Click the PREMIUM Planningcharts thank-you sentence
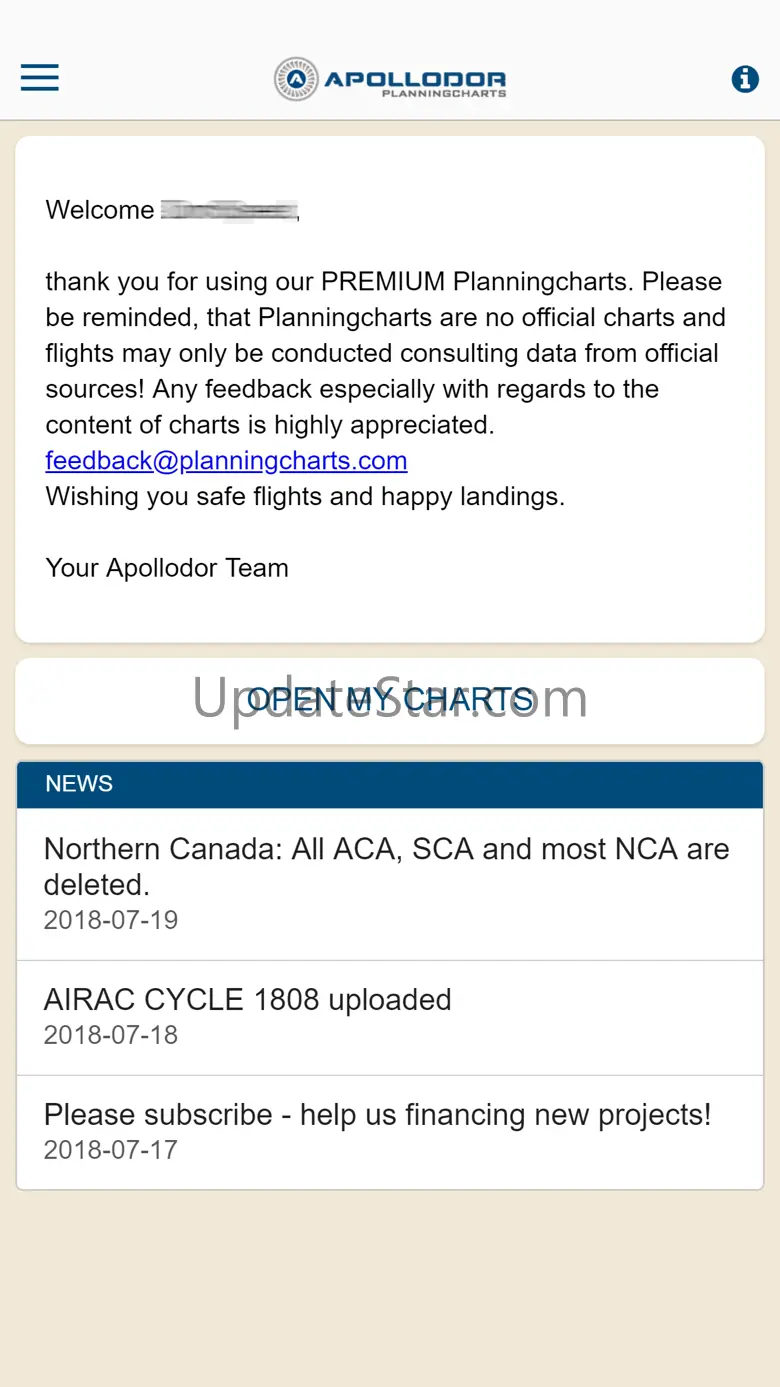Image resolution: width=780 pixels, height=1387 pixels. click(383, 282)
